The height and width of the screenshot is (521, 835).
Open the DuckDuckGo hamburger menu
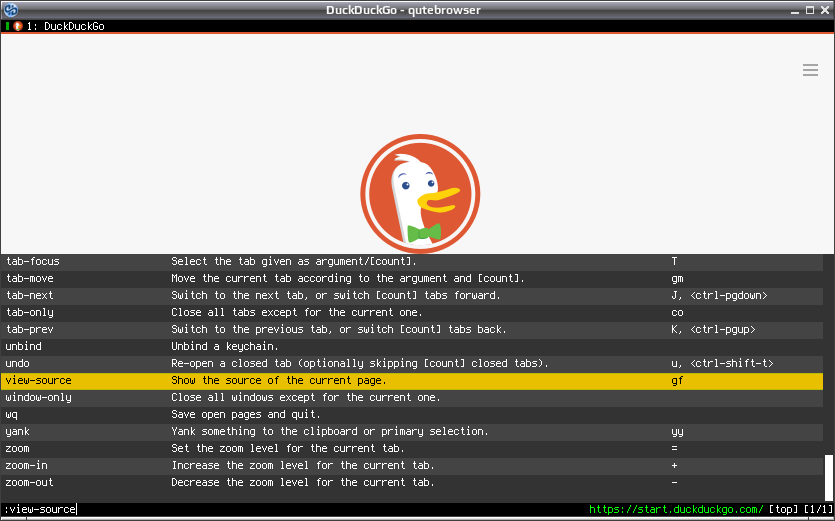(x=810, y=70)
